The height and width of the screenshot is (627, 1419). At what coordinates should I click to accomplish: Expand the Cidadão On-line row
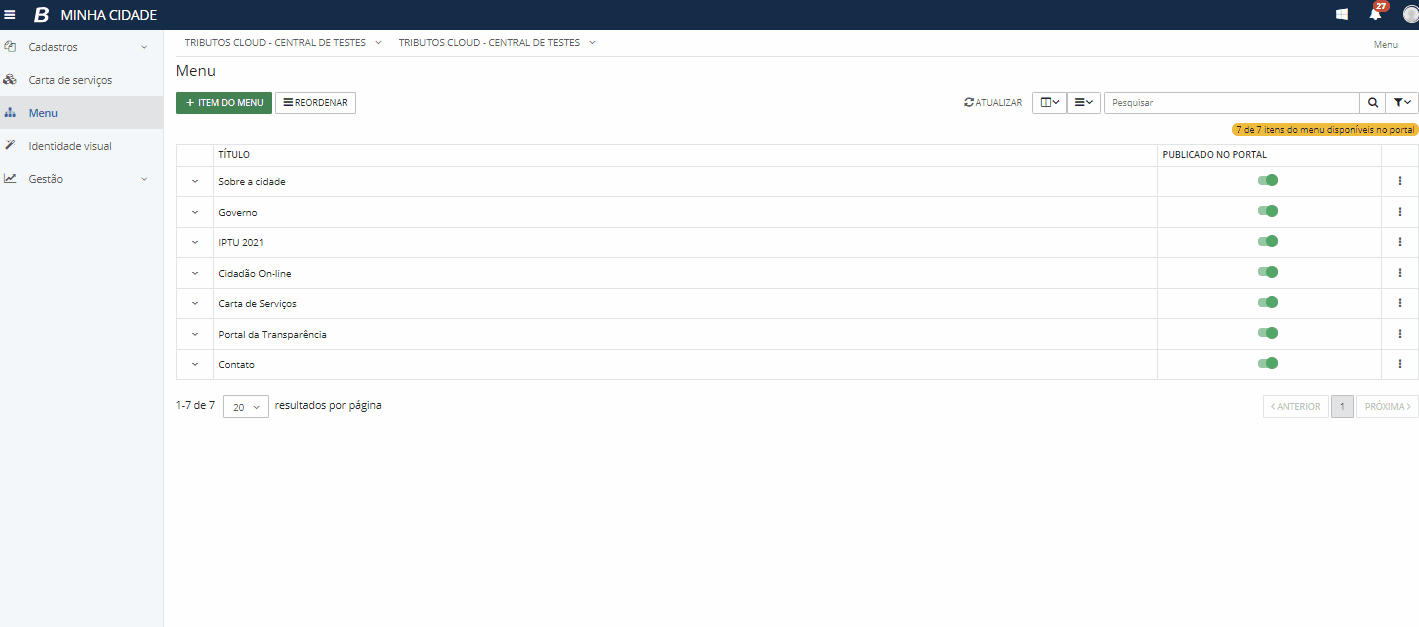coord(195,273)
